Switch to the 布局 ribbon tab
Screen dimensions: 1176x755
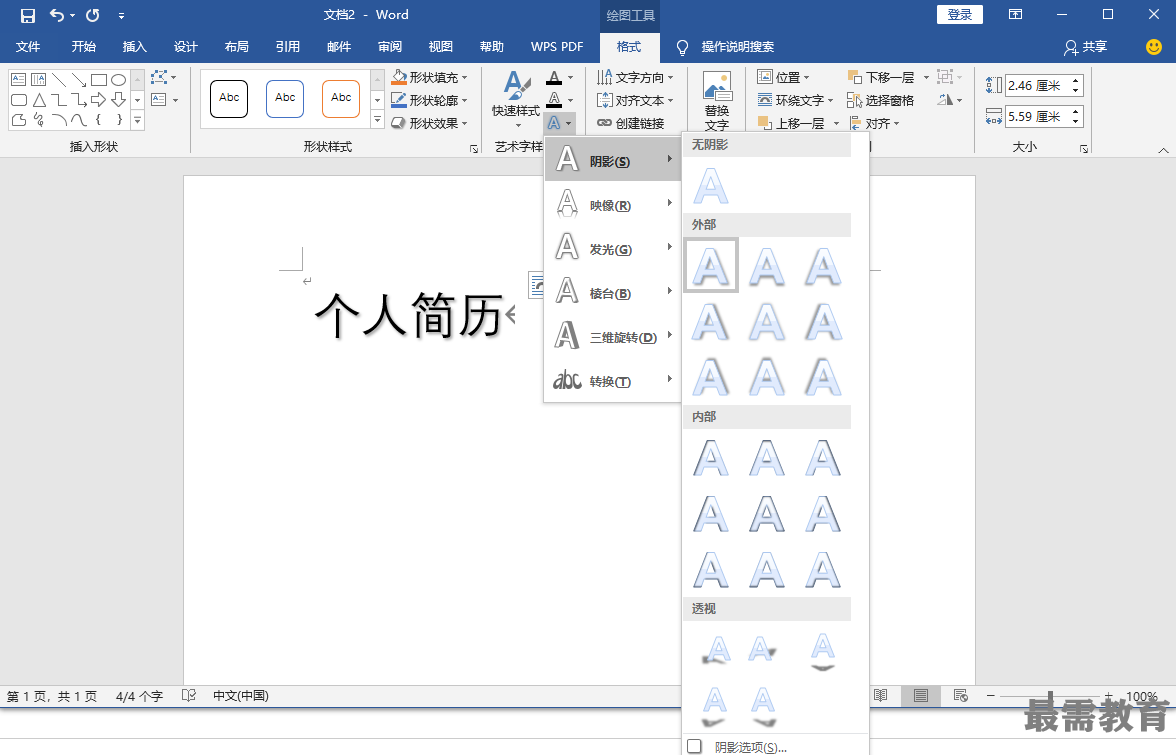pyautogui.click(x=236, y=46)
